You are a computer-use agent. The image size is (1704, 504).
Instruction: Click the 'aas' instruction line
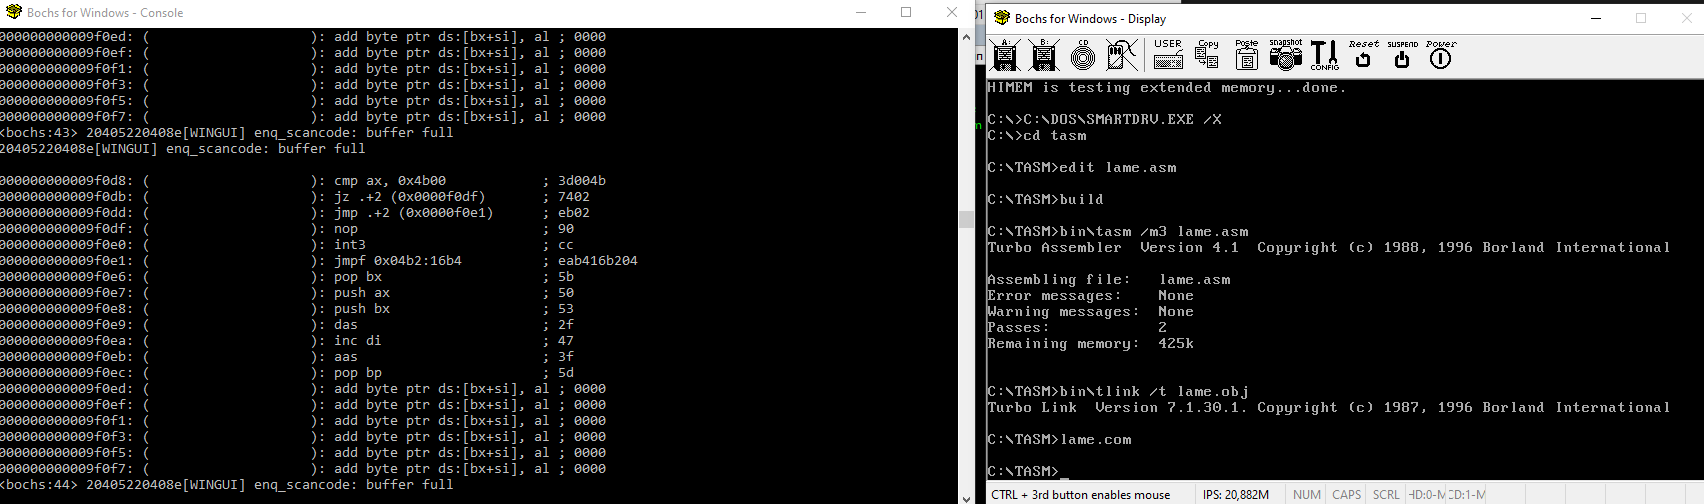(x=287, y=357)
